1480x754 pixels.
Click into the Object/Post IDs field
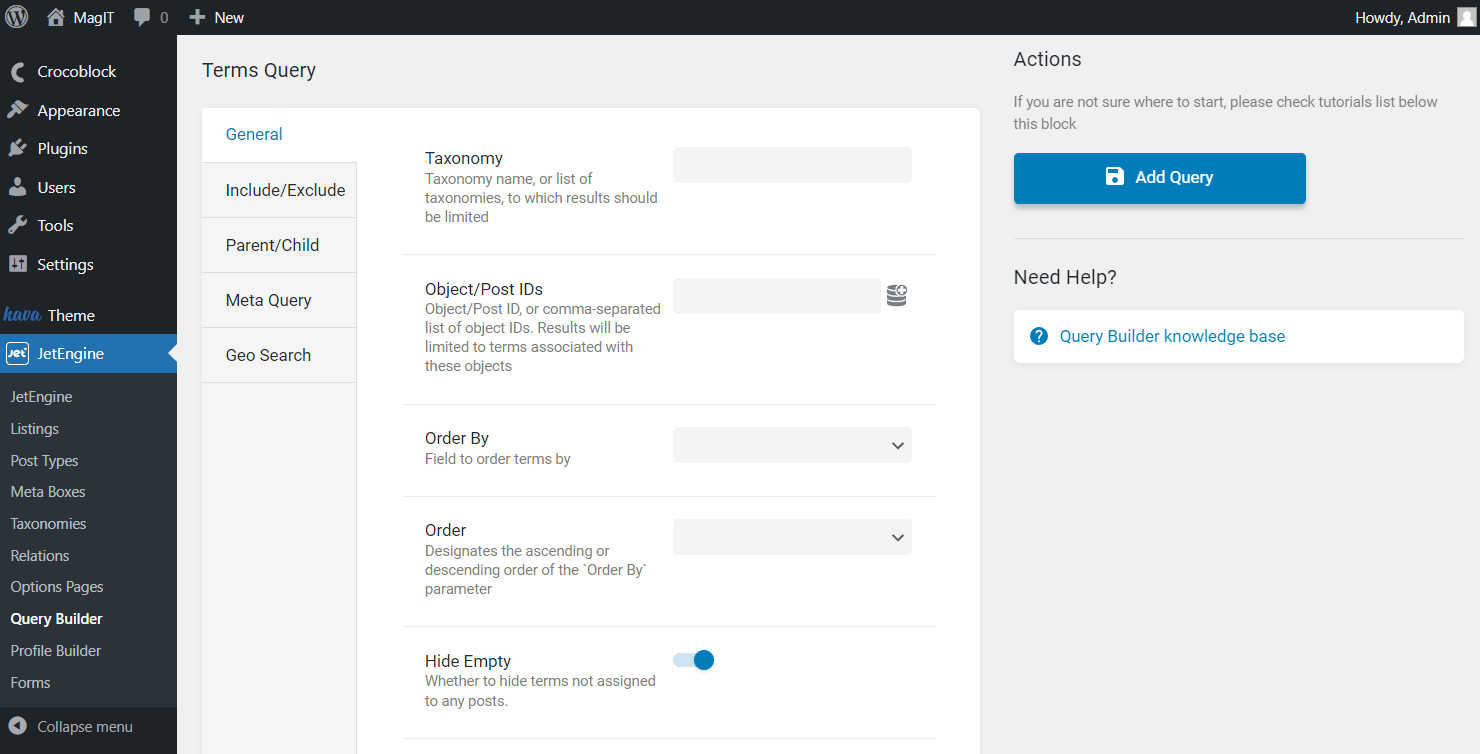pos(777,296)
